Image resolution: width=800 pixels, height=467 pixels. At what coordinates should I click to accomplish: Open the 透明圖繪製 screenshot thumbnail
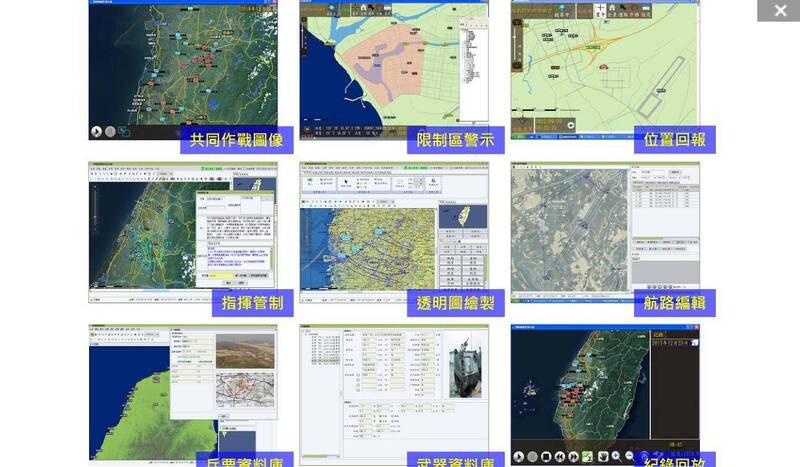coord(394,232)
